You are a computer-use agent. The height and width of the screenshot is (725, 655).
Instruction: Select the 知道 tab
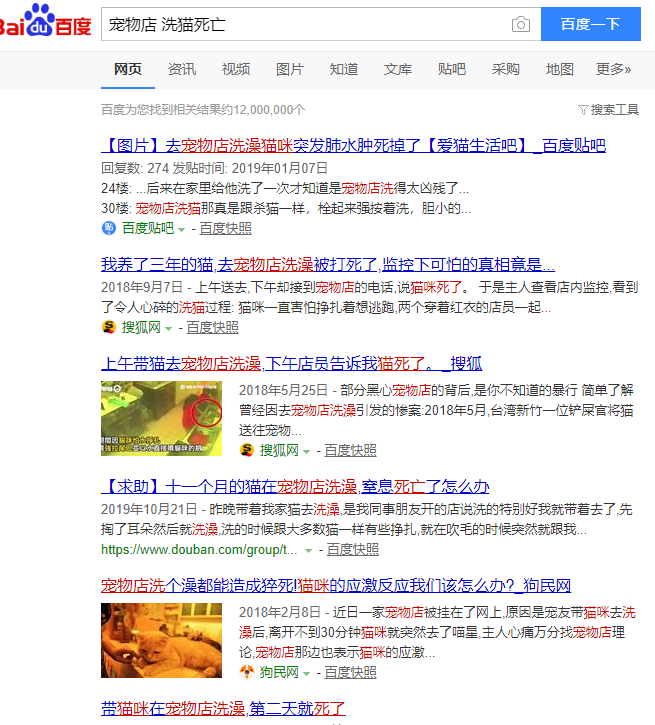[x=344, y=69]
